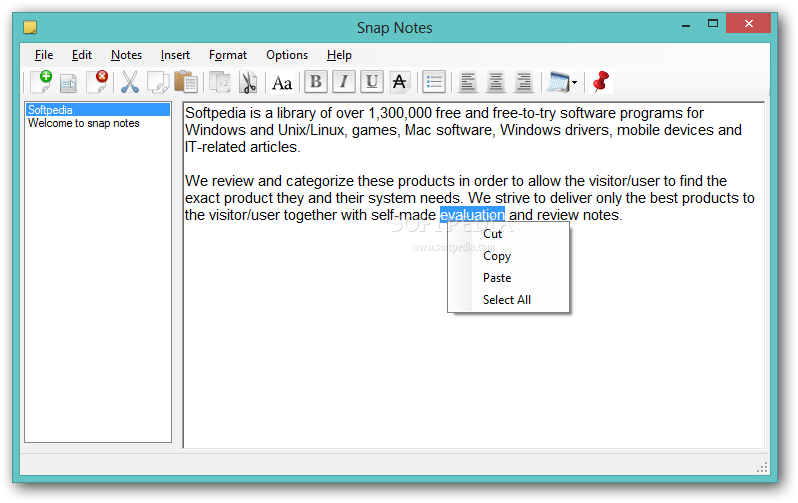Toggle the bullet list button
The height and width of the screenshot is (503, 798).
(434, 82)
